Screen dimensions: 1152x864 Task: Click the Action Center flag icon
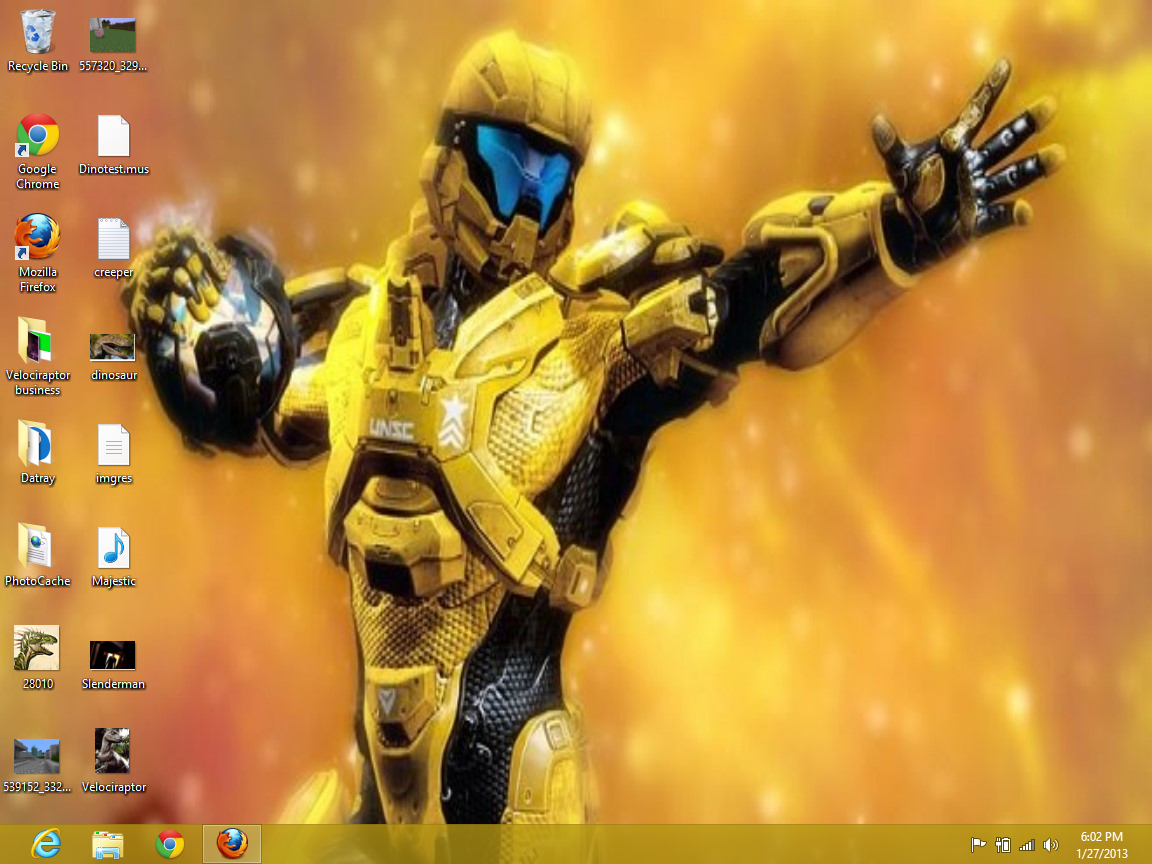pos(979,845)
